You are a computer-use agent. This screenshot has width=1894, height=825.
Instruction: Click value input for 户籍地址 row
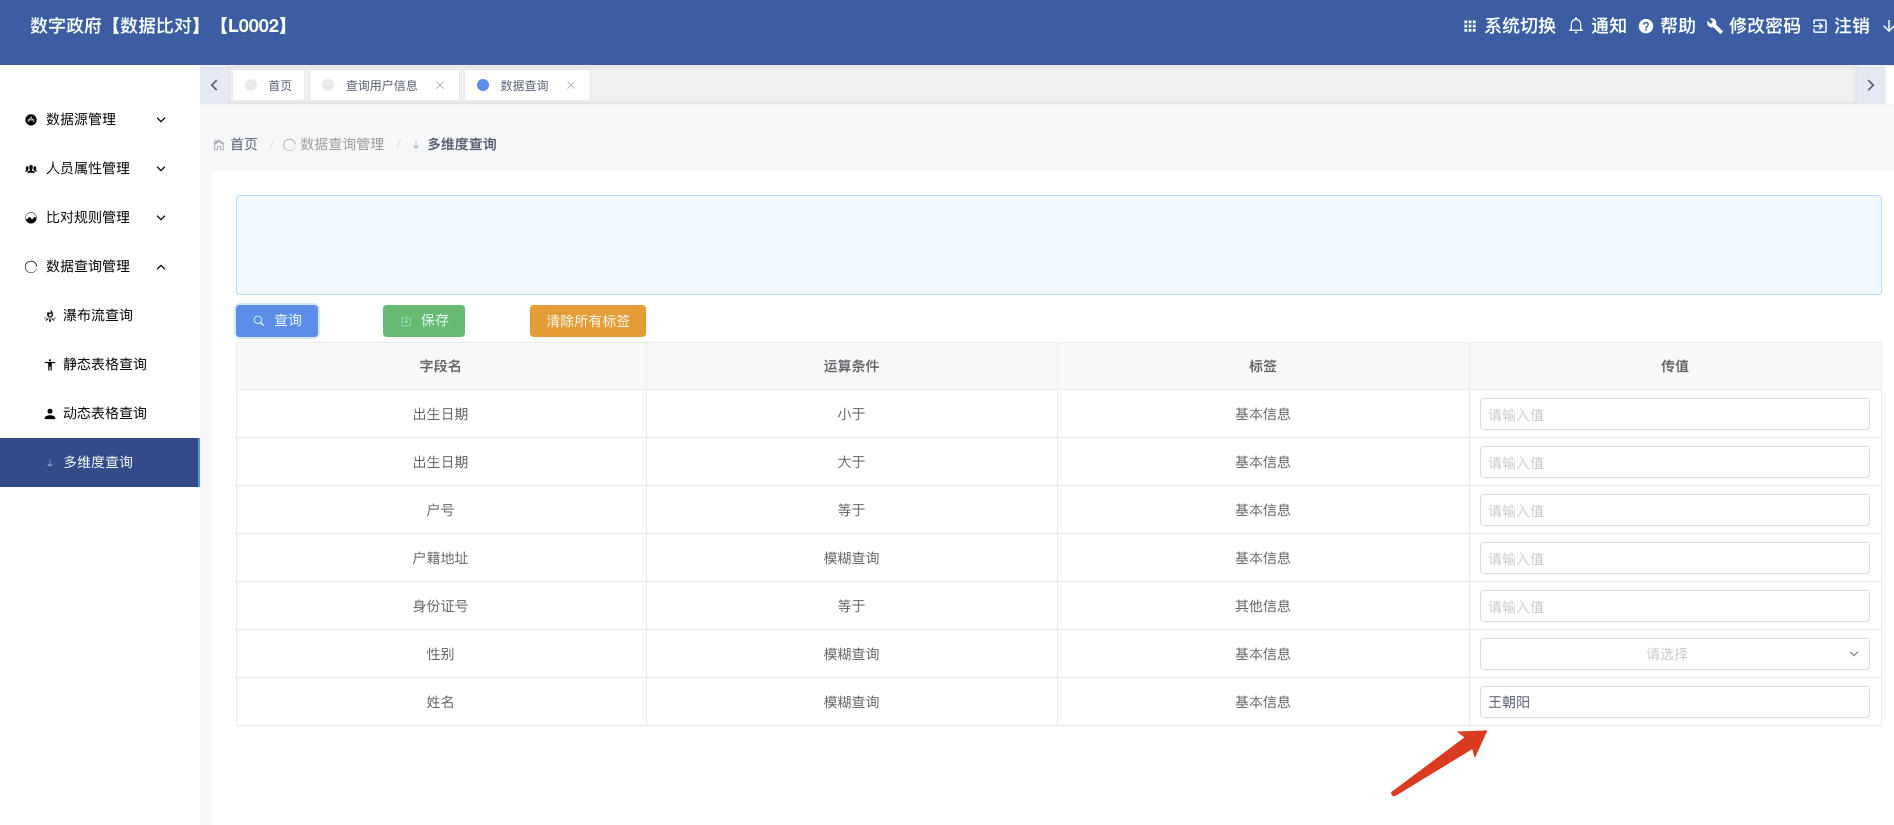click(x=1674, y=558)
